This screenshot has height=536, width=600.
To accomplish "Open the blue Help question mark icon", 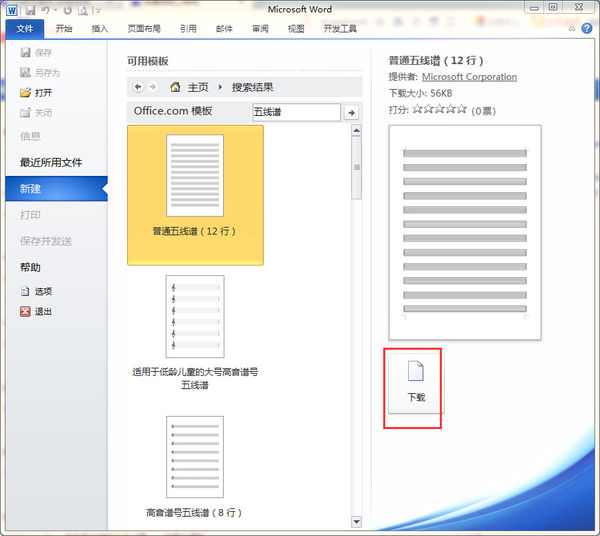I will click(587, 28).
